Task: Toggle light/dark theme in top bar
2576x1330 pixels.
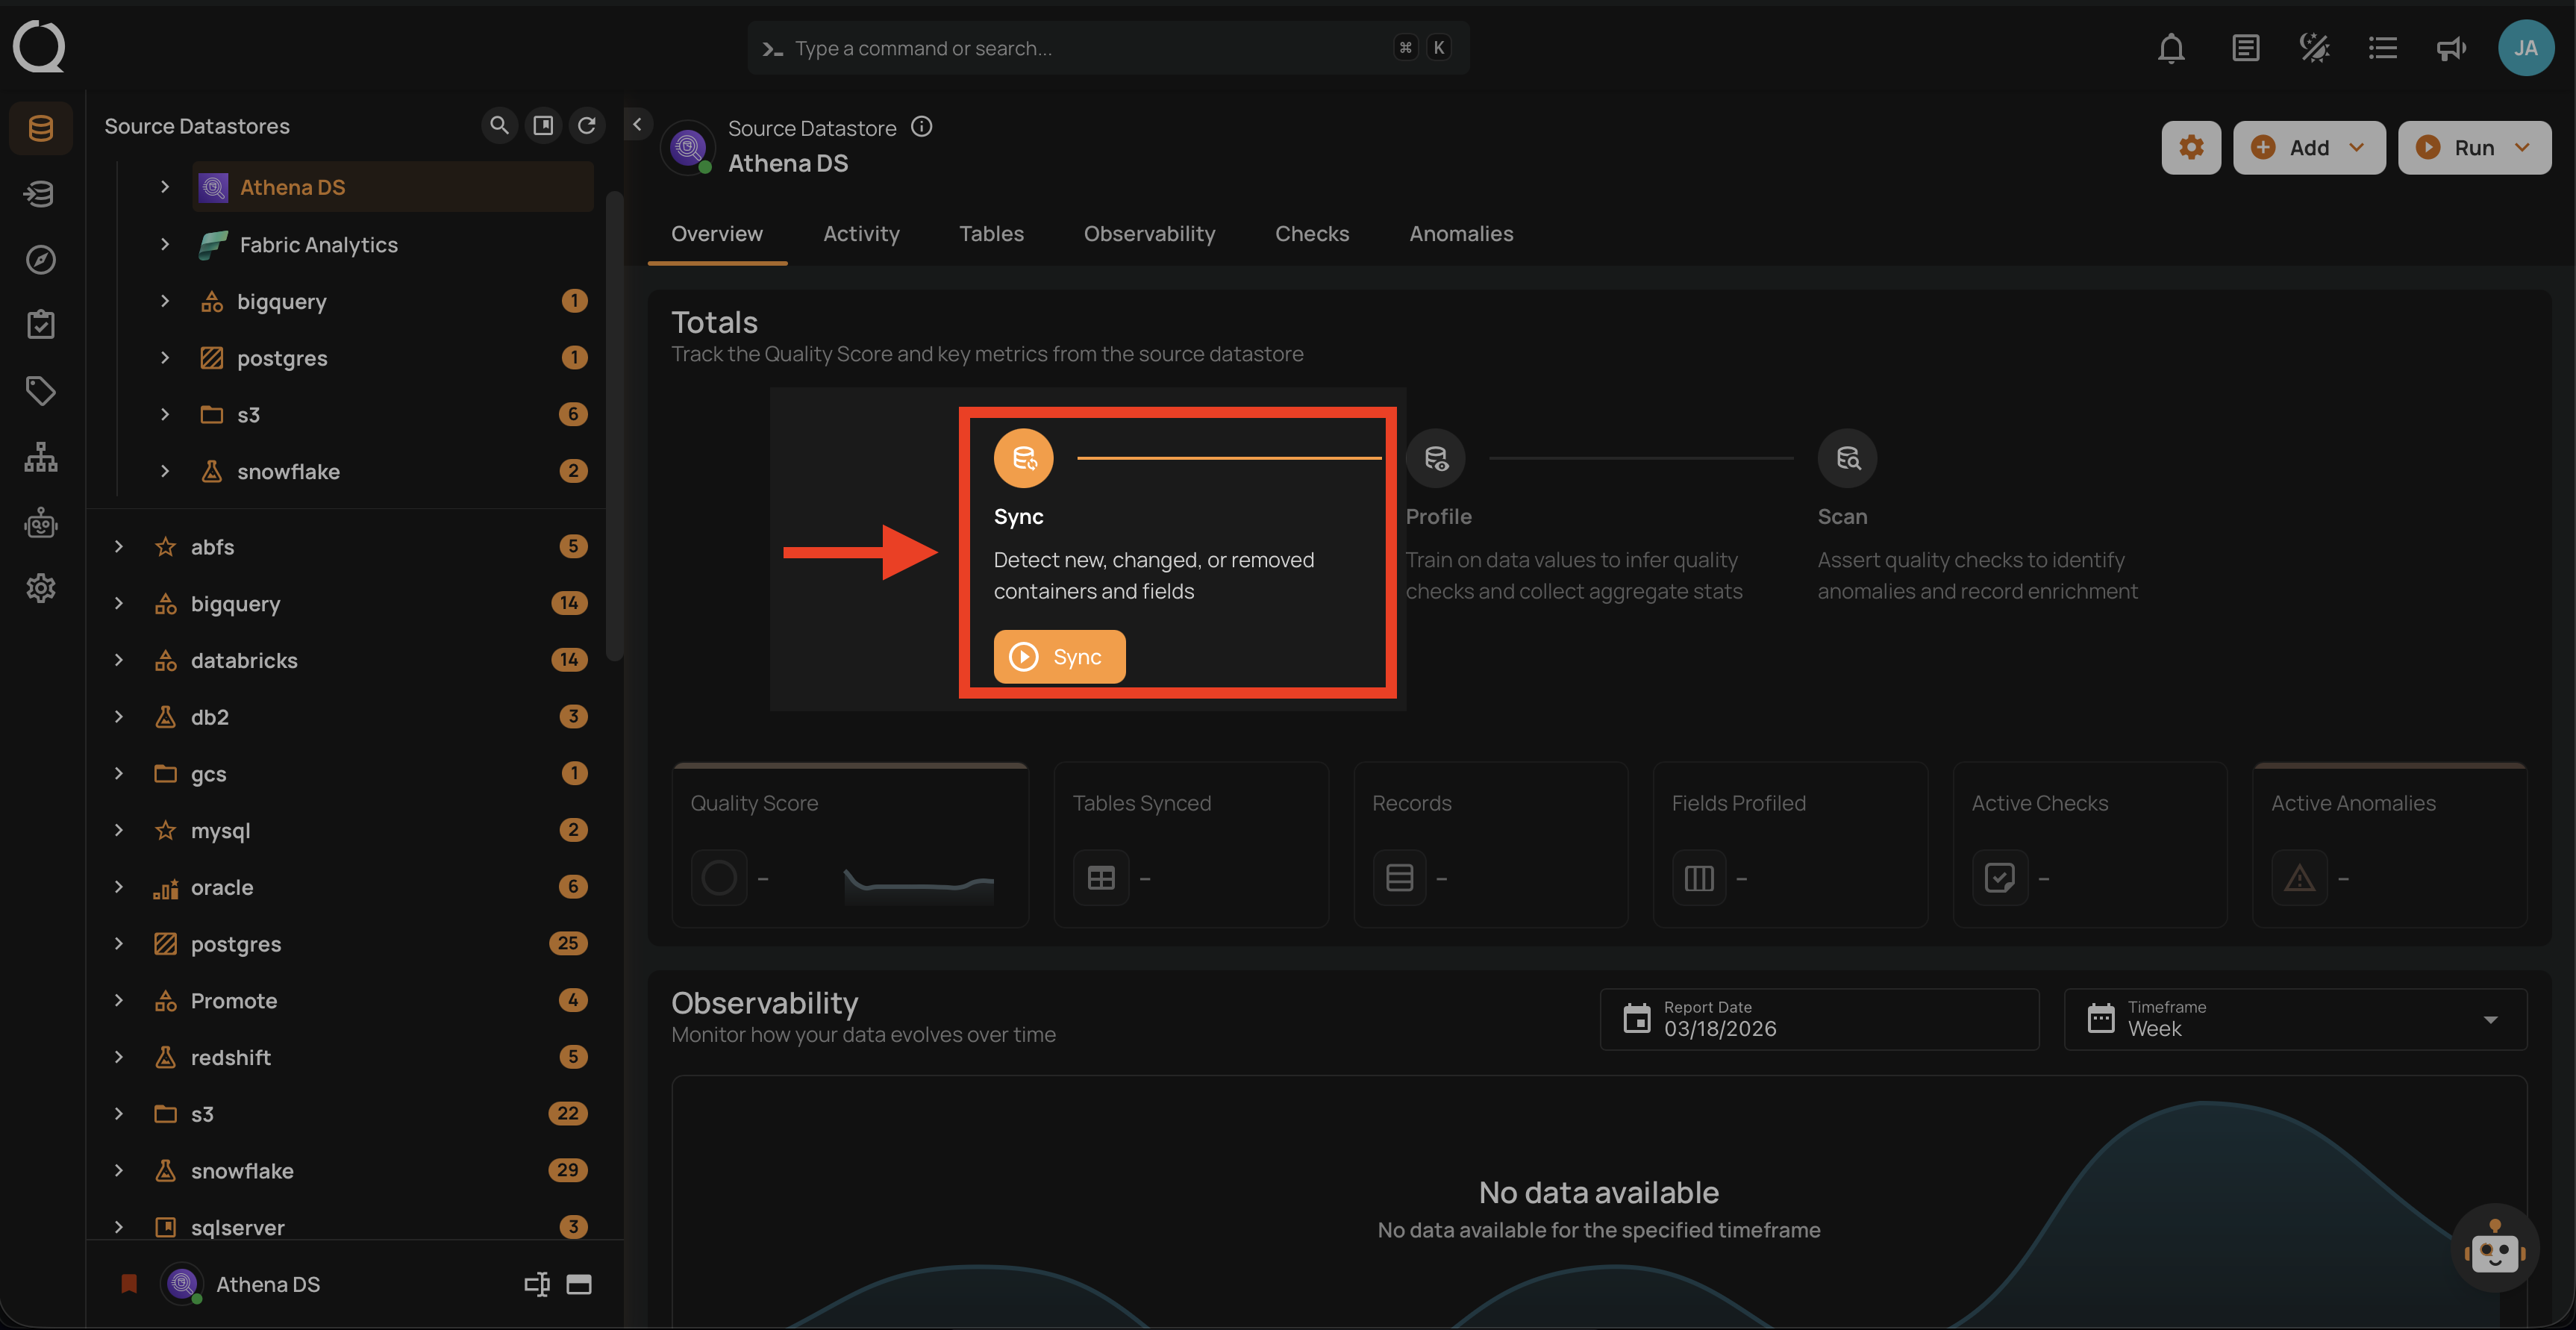Action: (x=2313, y=47)
